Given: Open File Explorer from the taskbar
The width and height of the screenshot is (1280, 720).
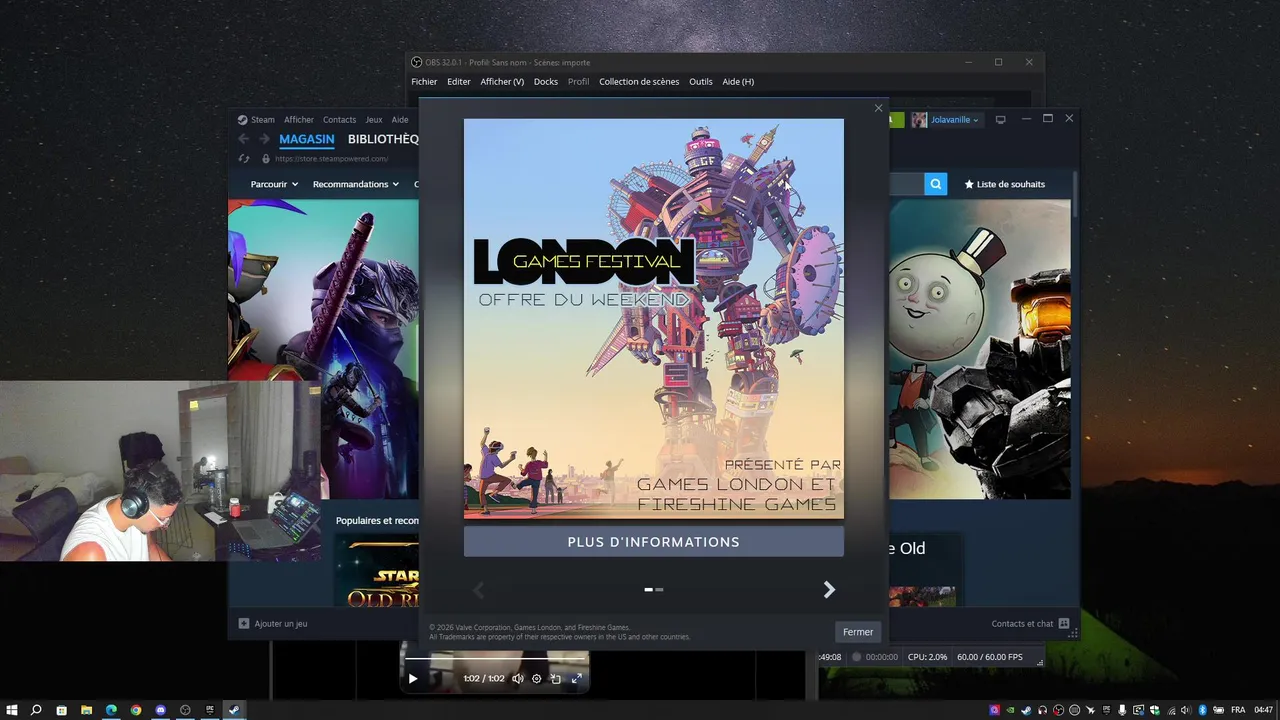Looking at the screenshot, I should point(86,710).
